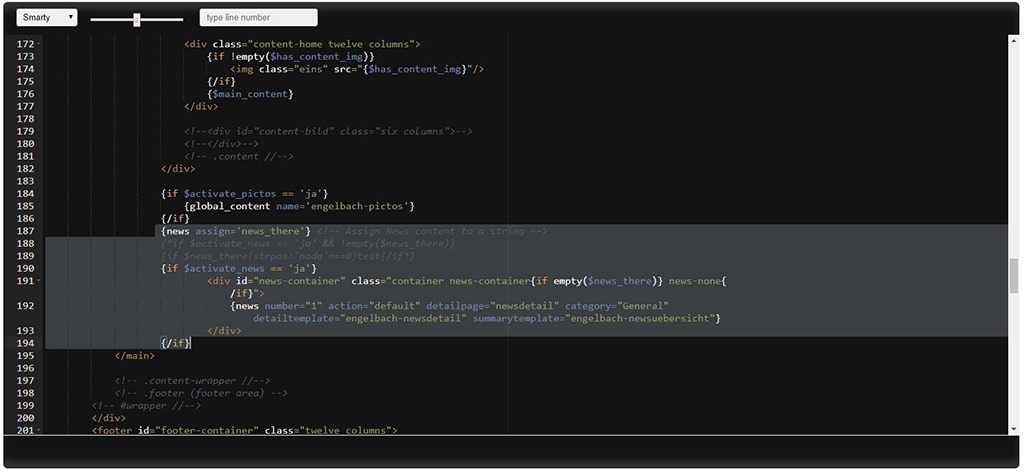Place cursor in the $main_content variable
The image size is (1024, 473).
(250, 94)
